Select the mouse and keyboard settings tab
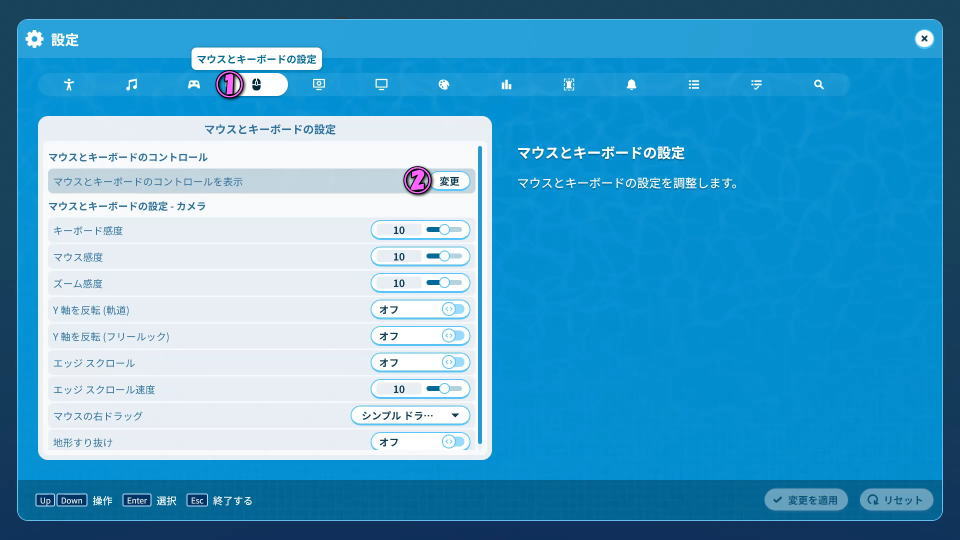This screenshot has width=960, height=540. point(256,85)
